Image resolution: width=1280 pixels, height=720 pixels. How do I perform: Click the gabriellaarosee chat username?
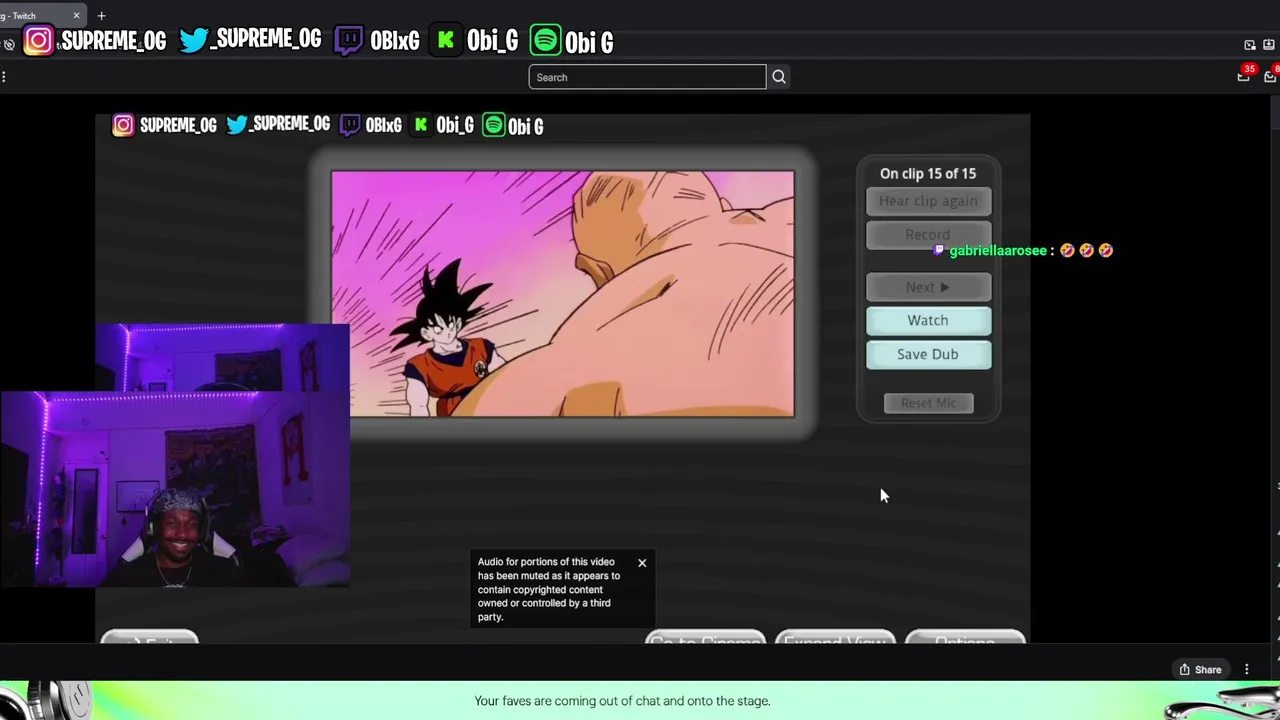[x=998, y=250]
